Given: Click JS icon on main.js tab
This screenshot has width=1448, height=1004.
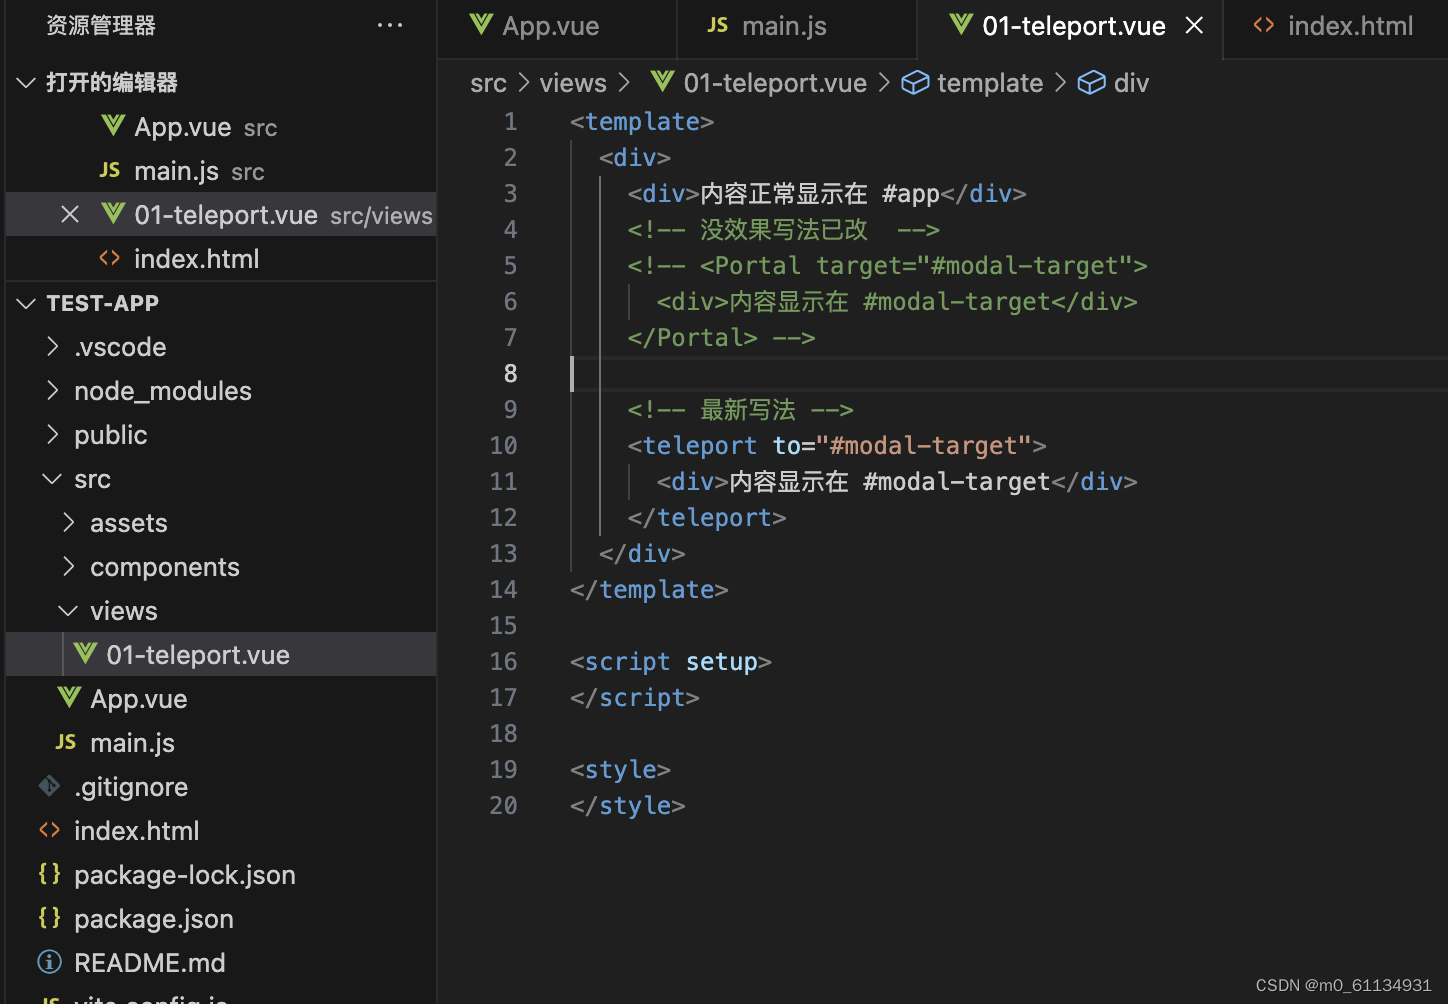Looking at the screenshot, I should (718, 25).
